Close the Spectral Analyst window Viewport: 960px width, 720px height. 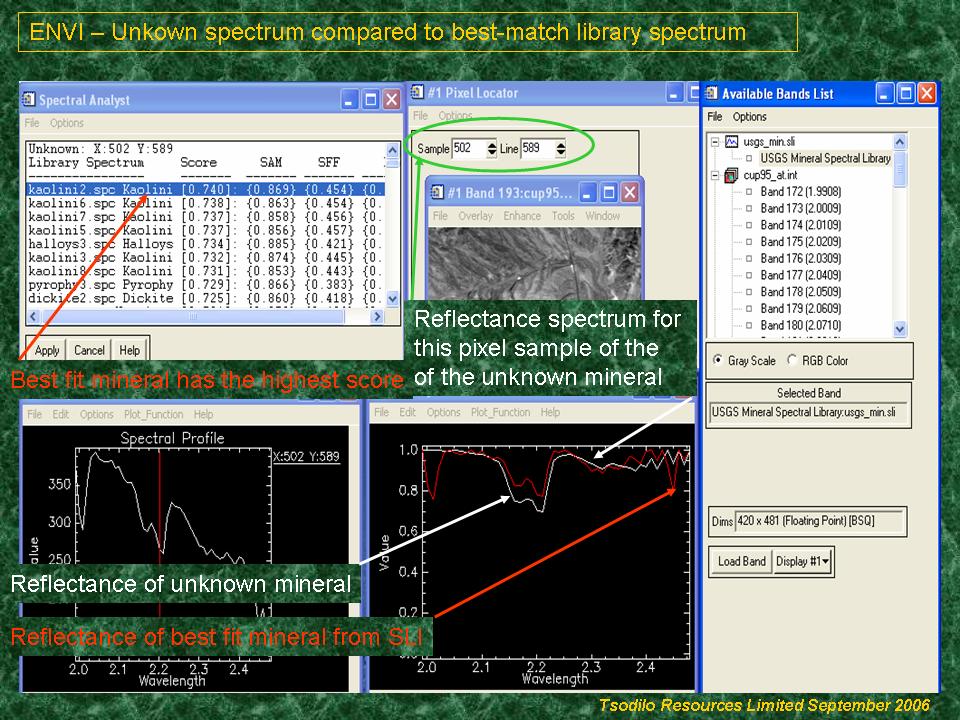(x=392, y=99)
